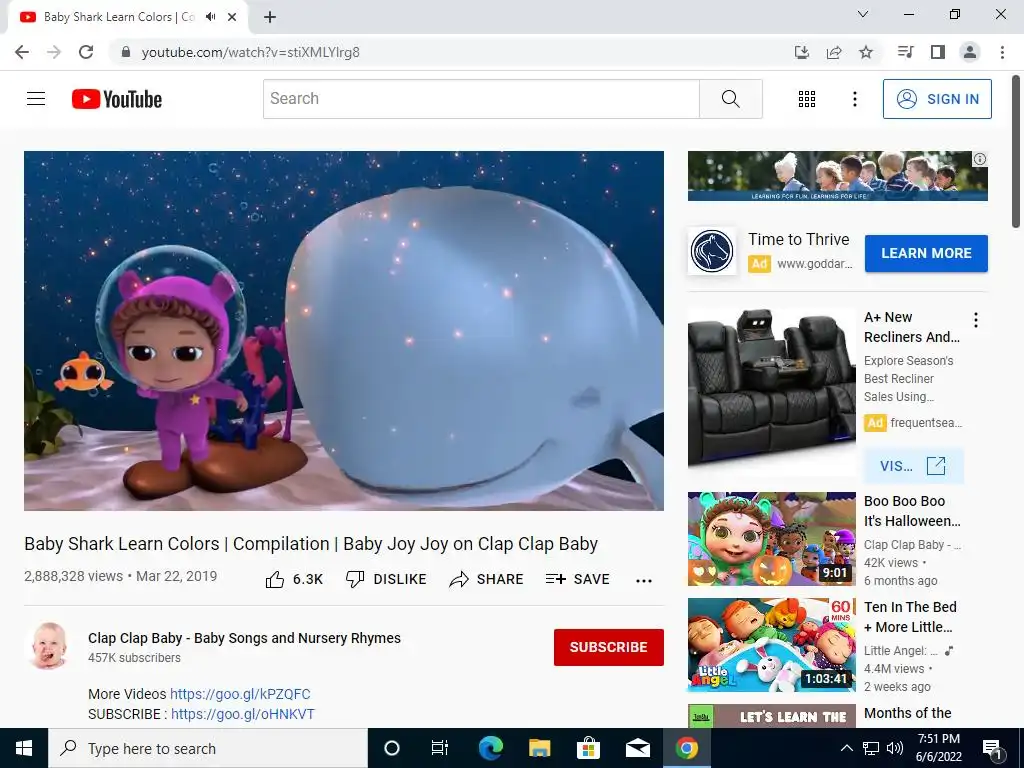The width and height of the screenshot is (1024, 768).
Task: Open Cortana circle on taskbar
Action: (x=392, y=748)
